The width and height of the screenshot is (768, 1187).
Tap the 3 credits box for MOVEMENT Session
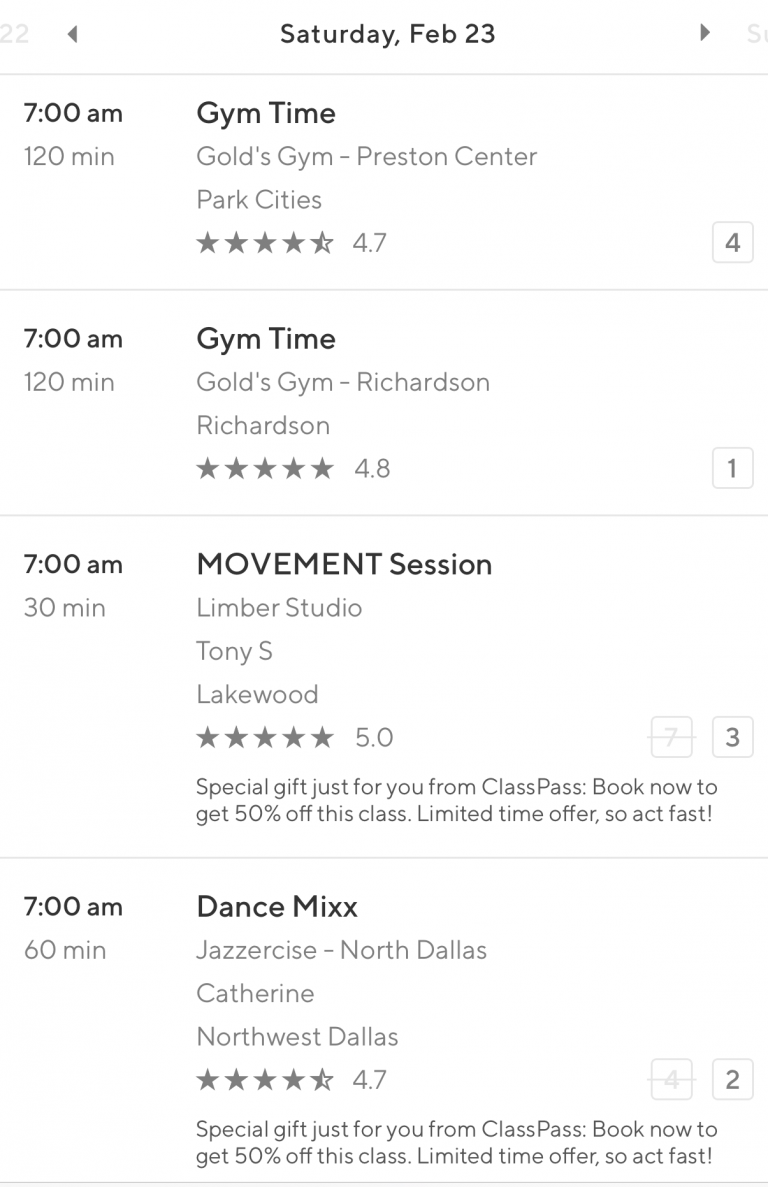[732, 738]
